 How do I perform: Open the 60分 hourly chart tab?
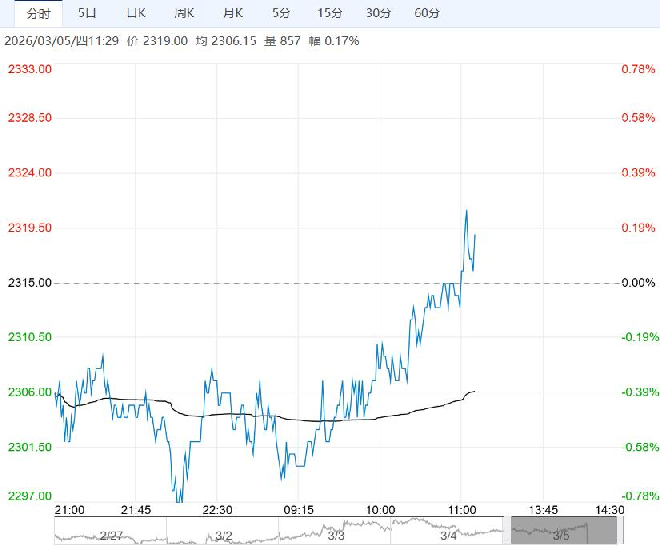click(x=427, y=13)
